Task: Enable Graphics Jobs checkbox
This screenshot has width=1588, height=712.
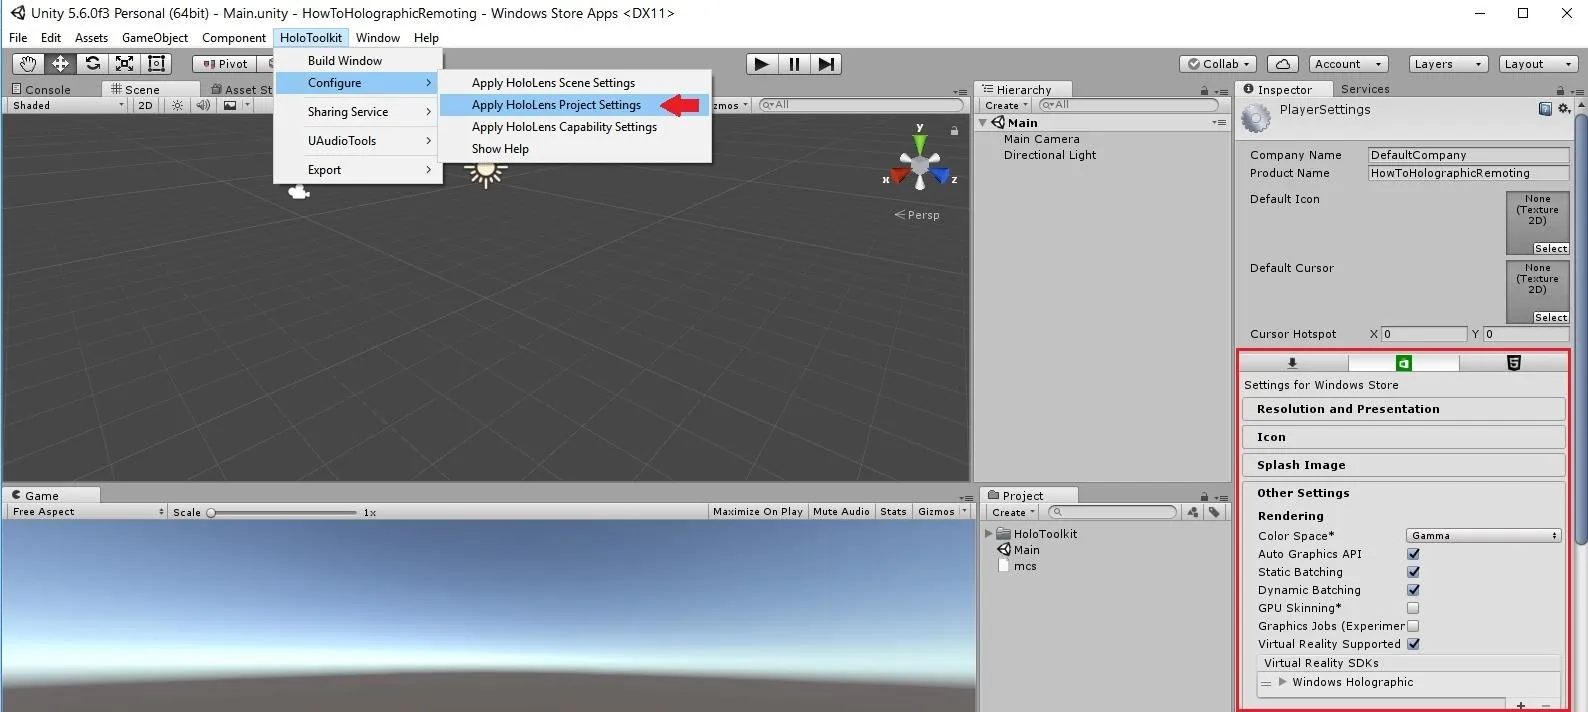Action: click(x=1413, y=626)
